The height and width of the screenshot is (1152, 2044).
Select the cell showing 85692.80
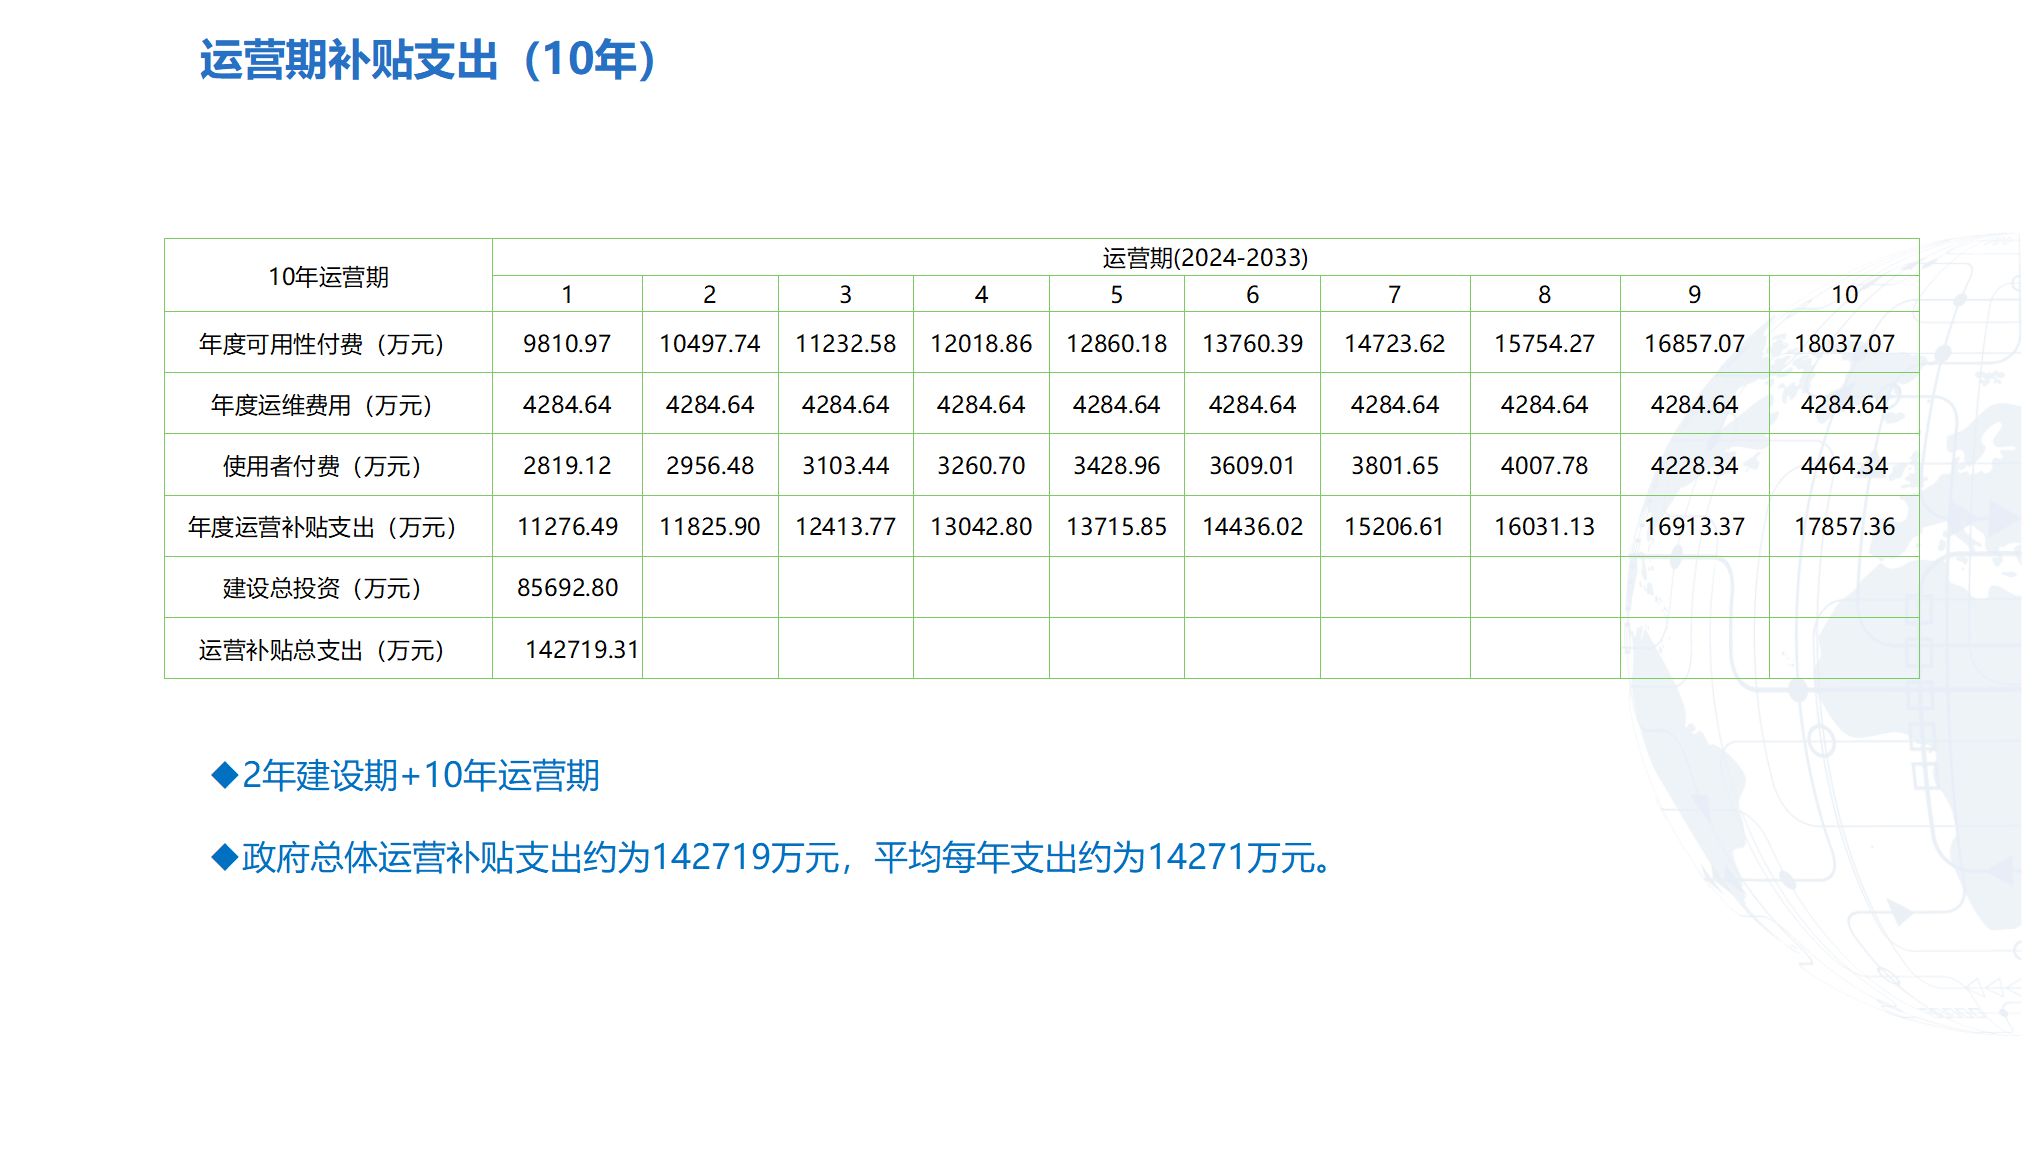(x=567, y=588)
